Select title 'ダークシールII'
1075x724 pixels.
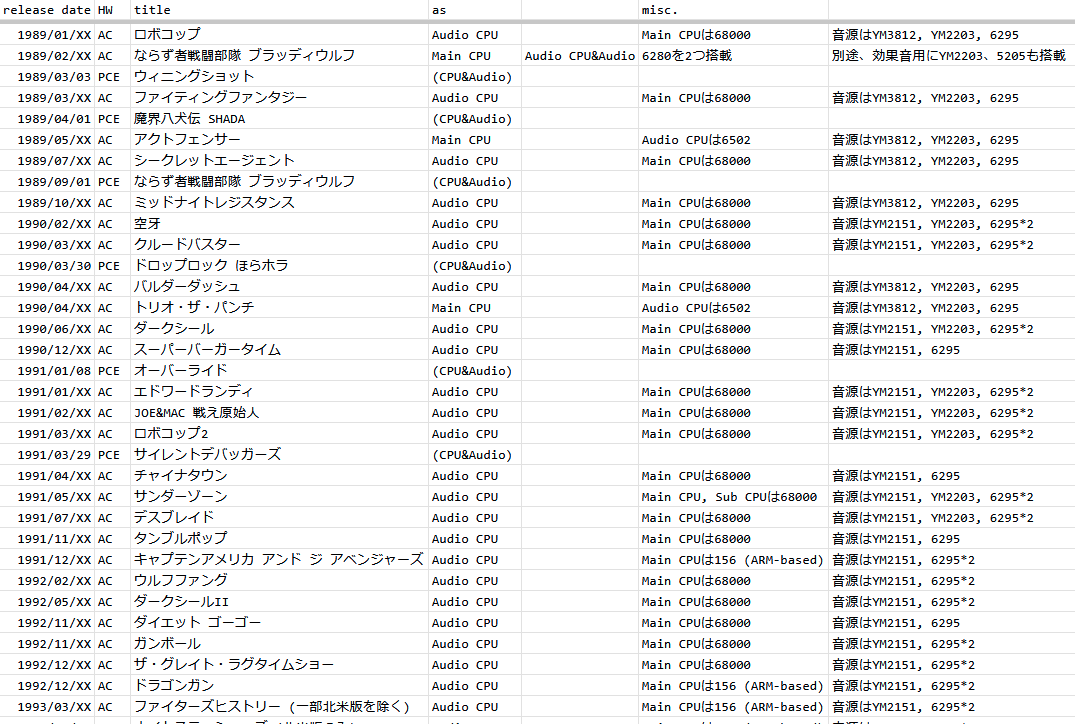click(x=181, y=601)
